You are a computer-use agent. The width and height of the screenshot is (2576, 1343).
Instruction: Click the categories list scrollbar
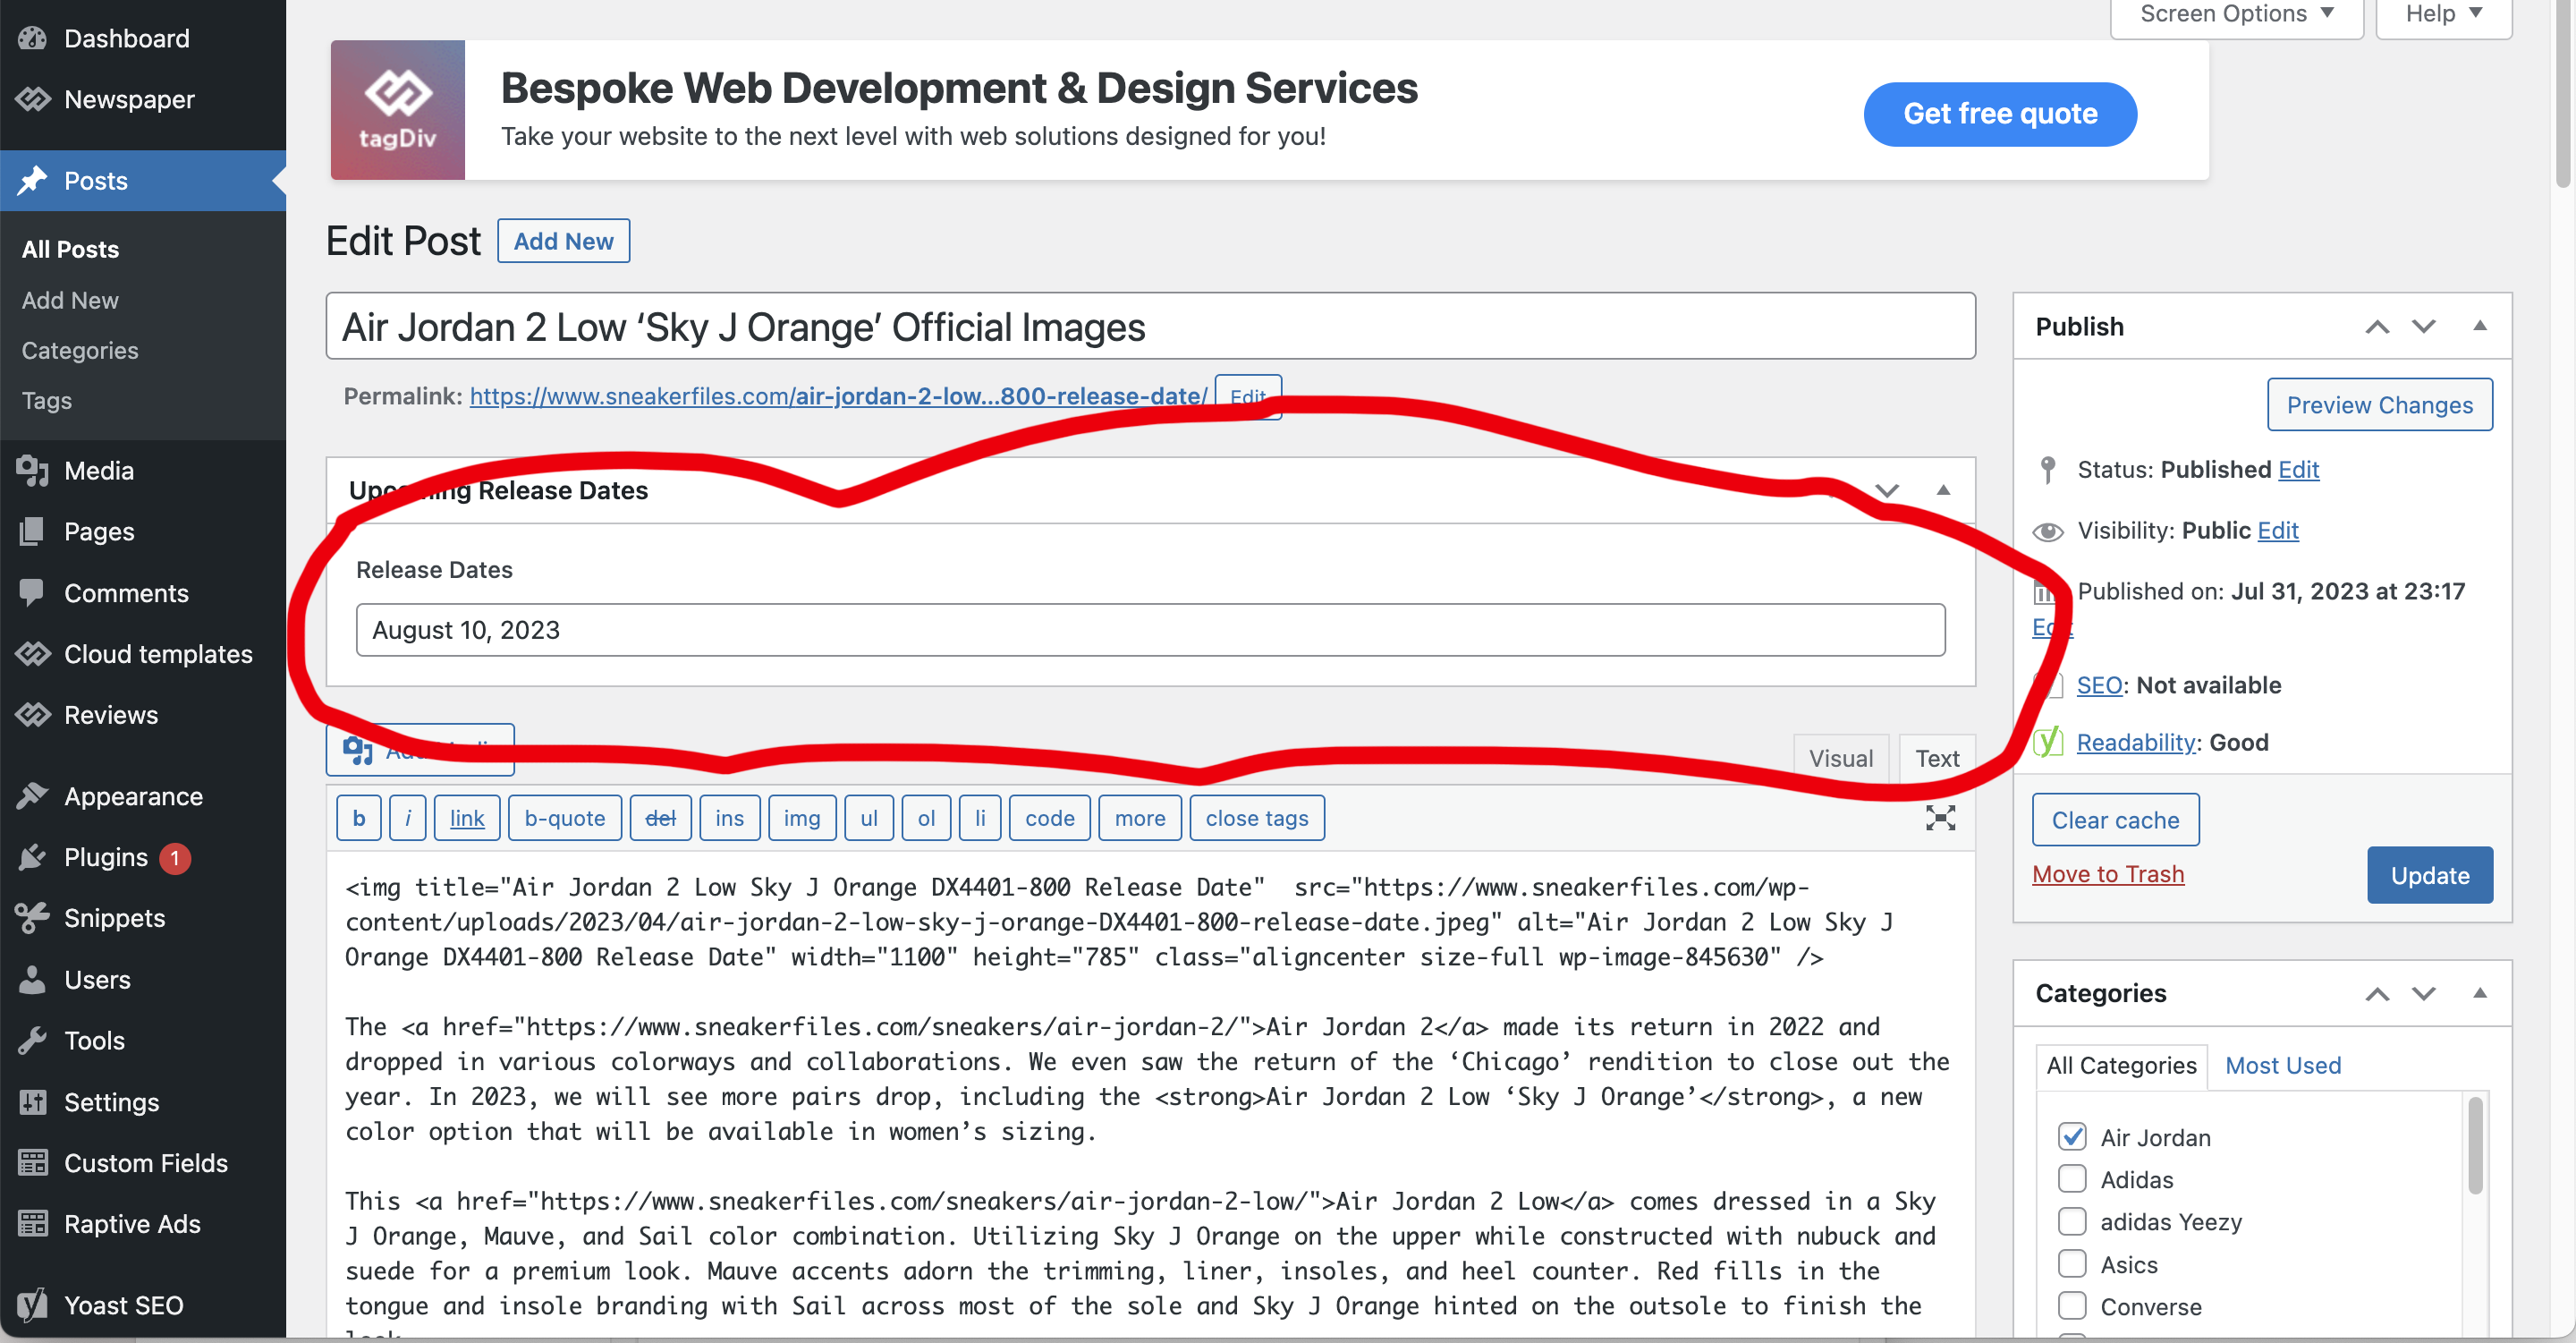(x=2476, y=1145)
